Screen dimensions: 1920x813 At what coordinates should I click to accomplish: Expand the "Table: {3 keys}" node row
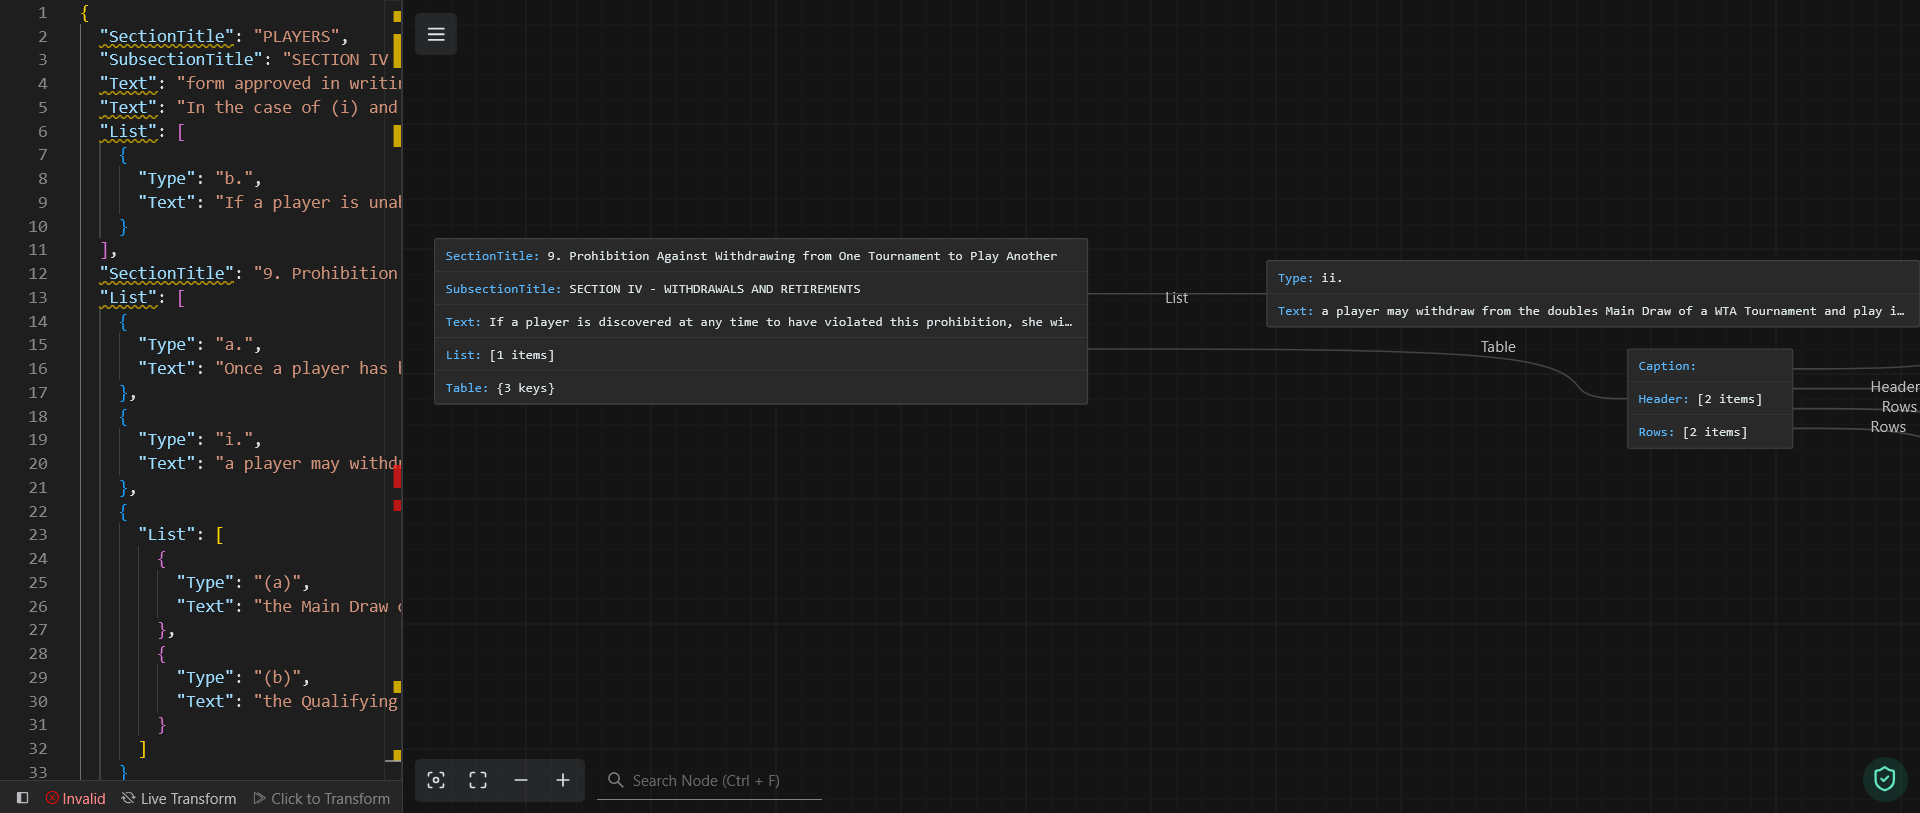[x=760, y=388]
